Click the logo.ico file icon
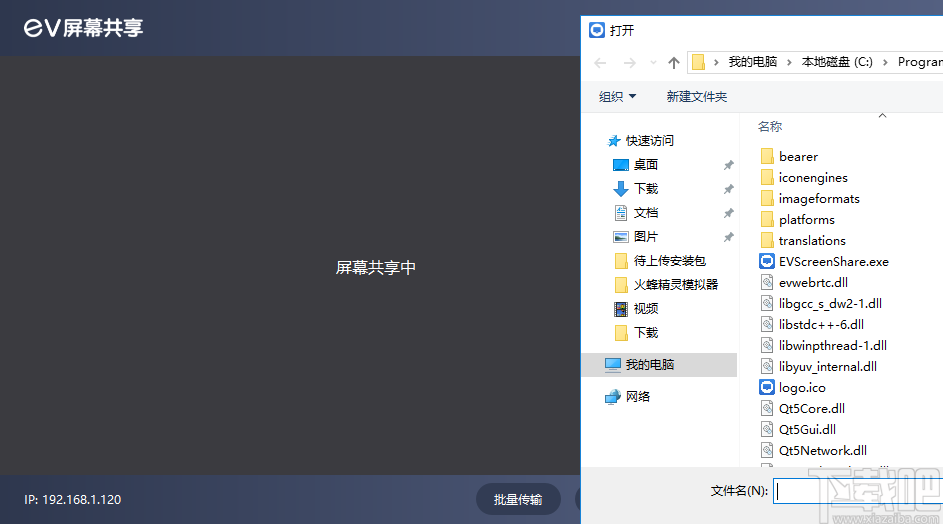Screen dimensions: 943x524 point(767,387)
